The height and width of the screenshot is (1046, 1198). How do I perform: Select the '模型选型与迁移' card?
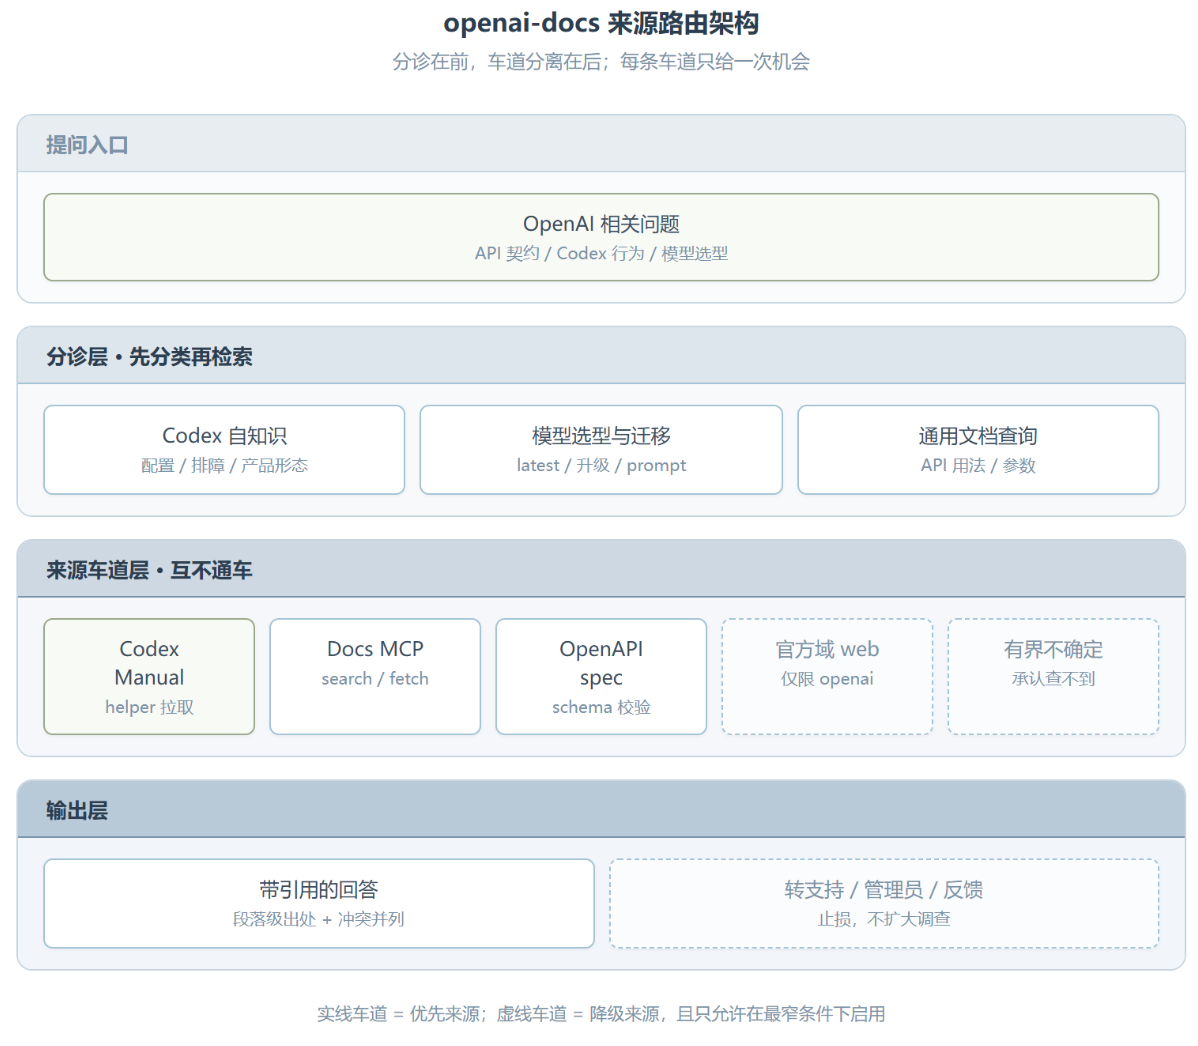pos(601,450)
